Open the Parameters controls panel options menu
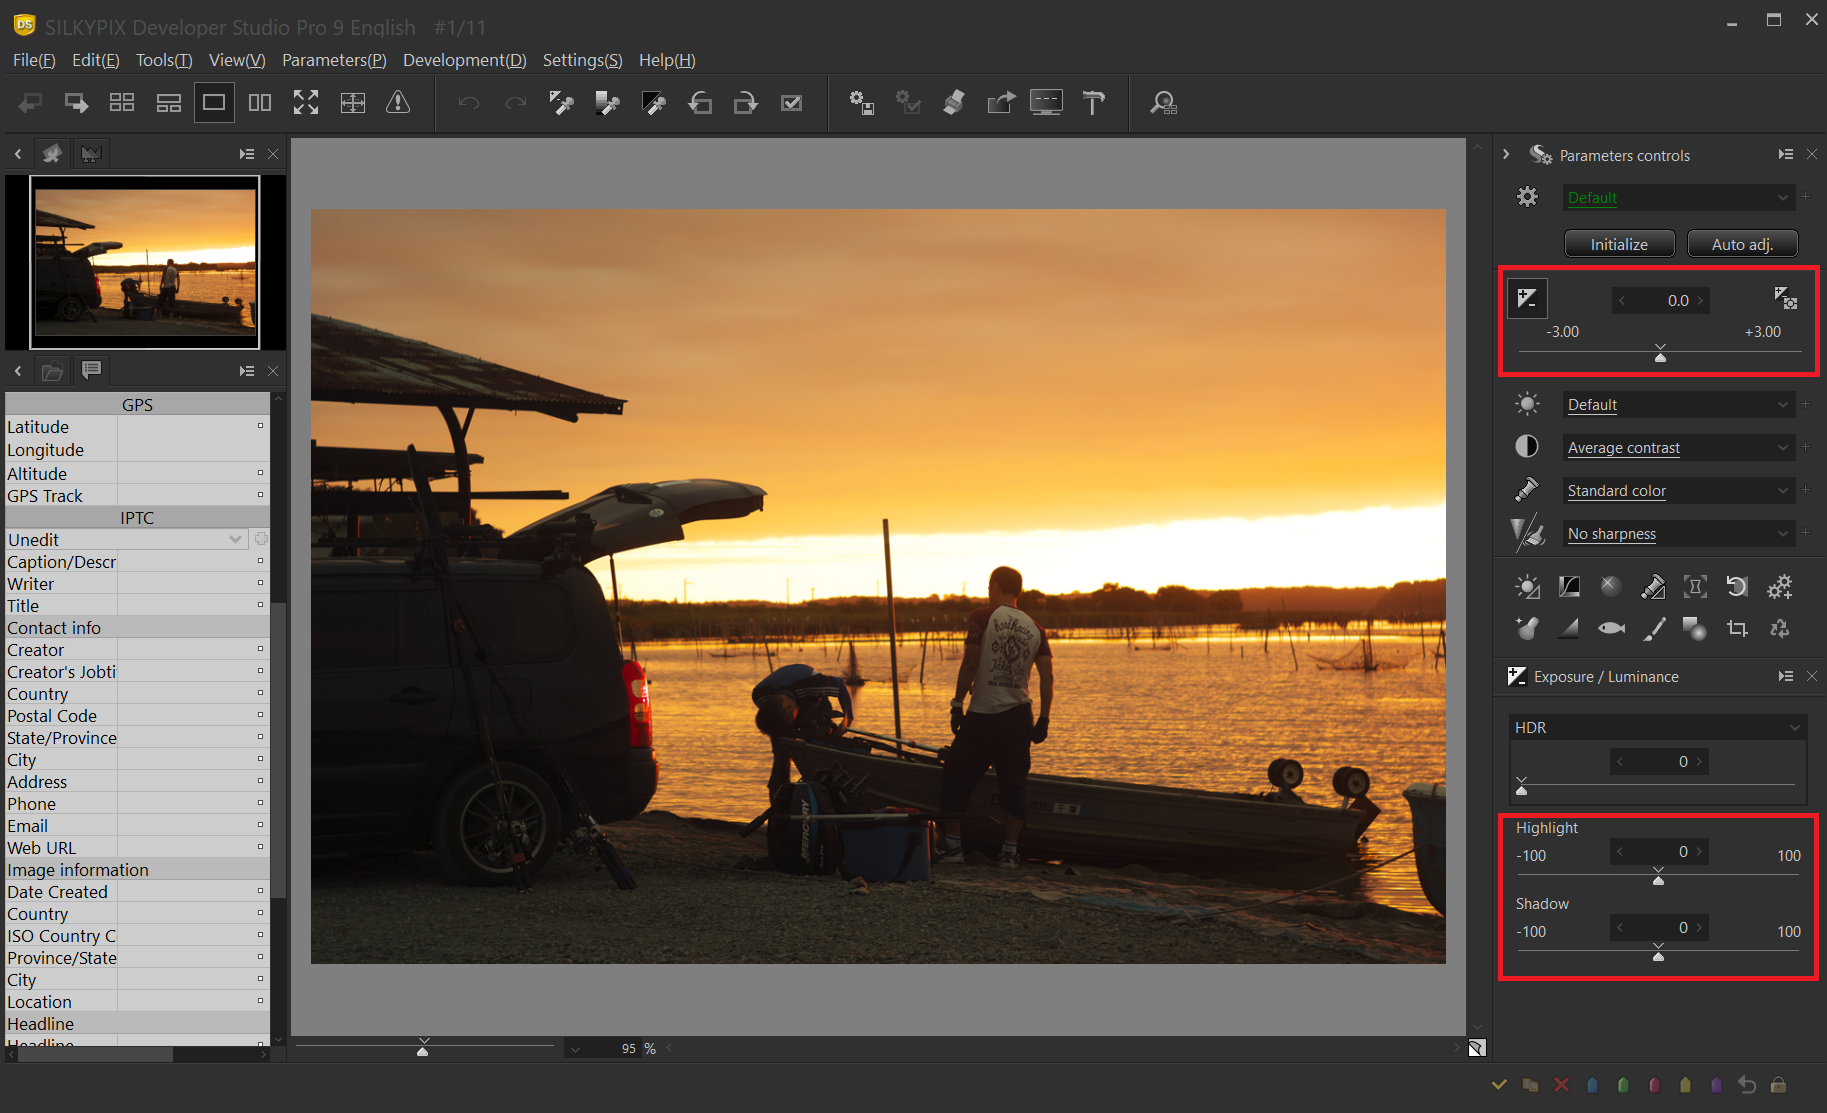Screen dimensions: 1827x1113 tap(1785, 155)
